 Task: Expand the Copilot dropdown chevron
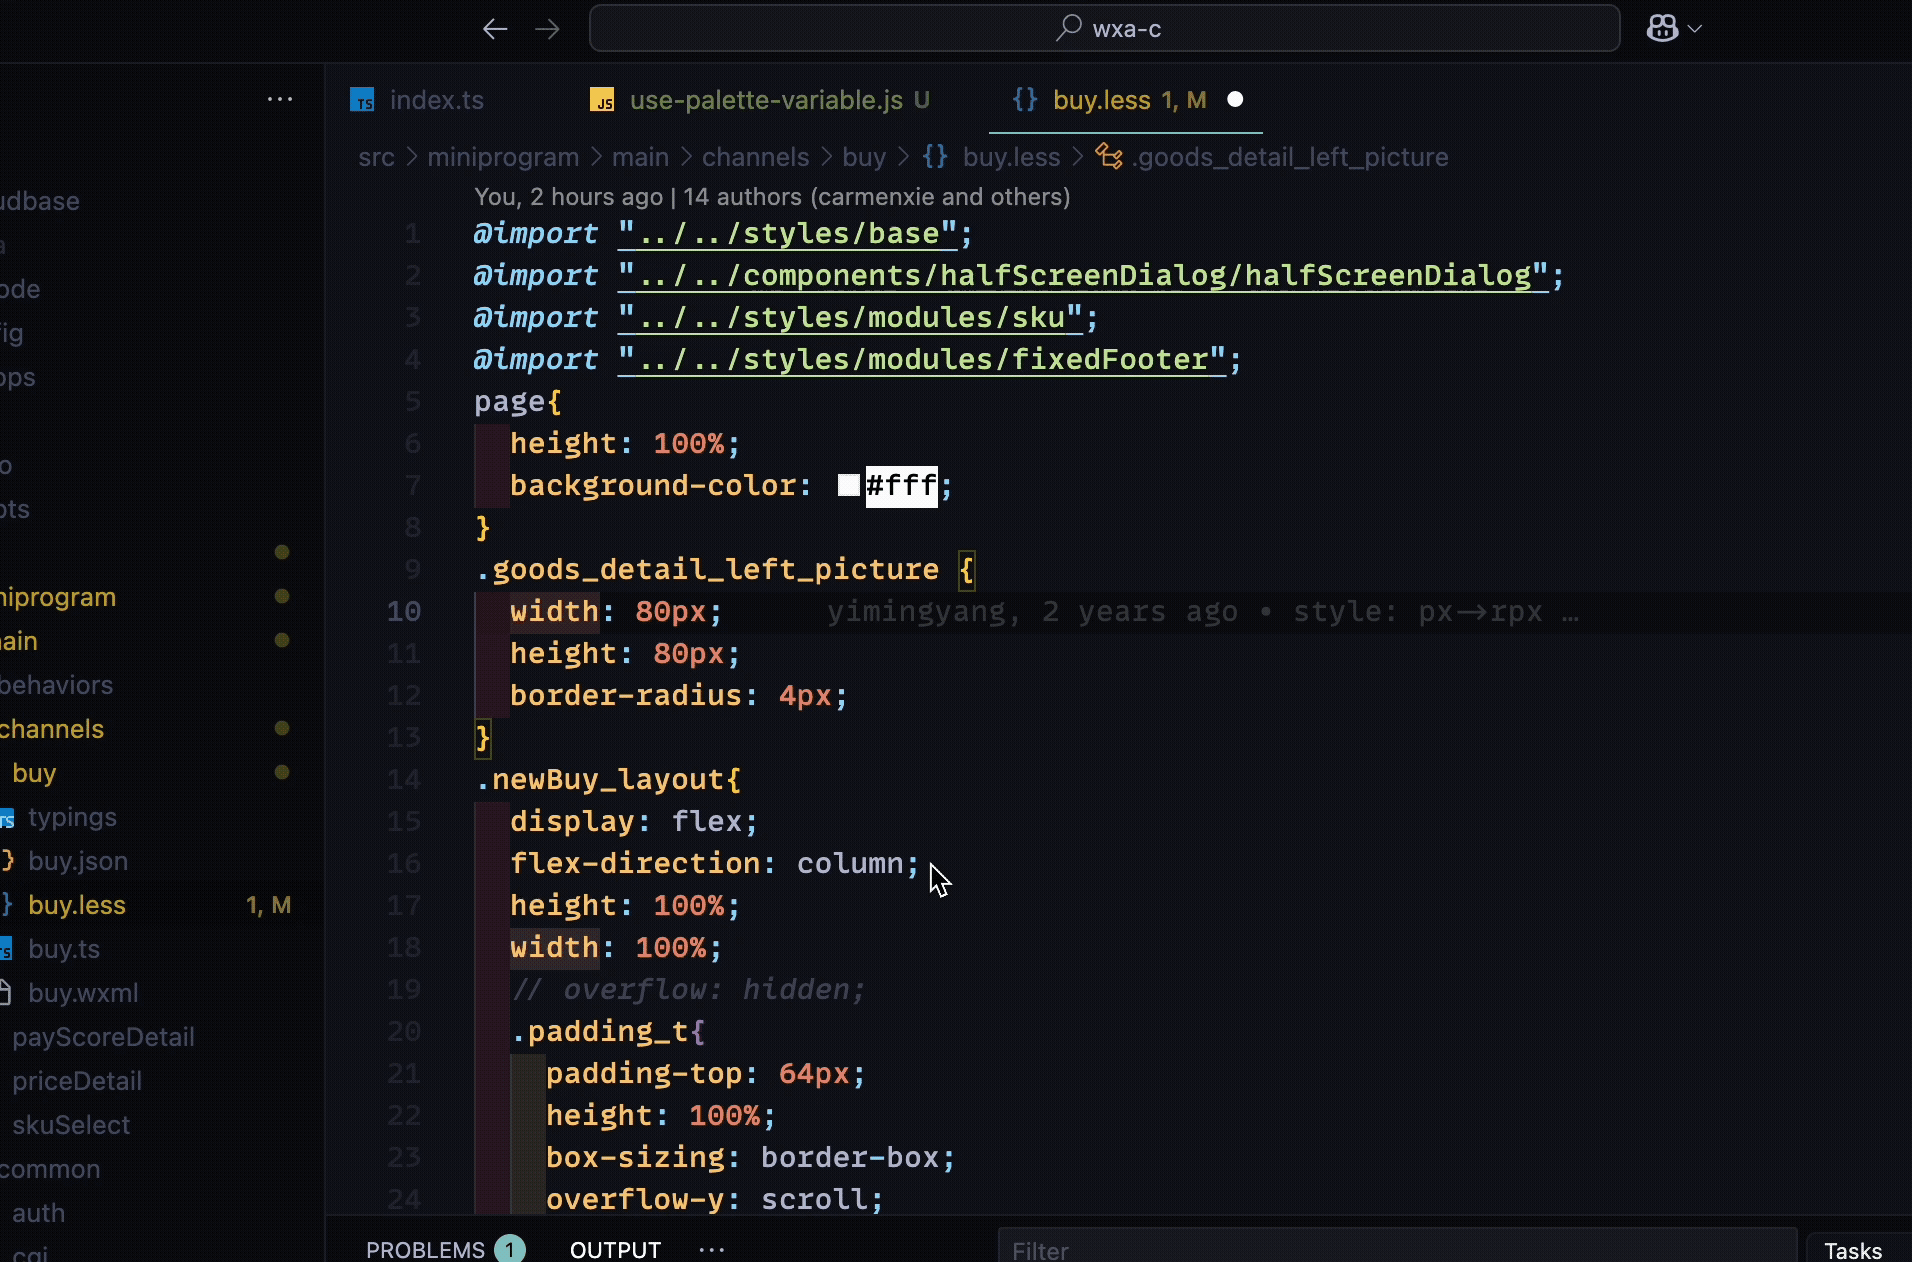(x=1695, y=29)
